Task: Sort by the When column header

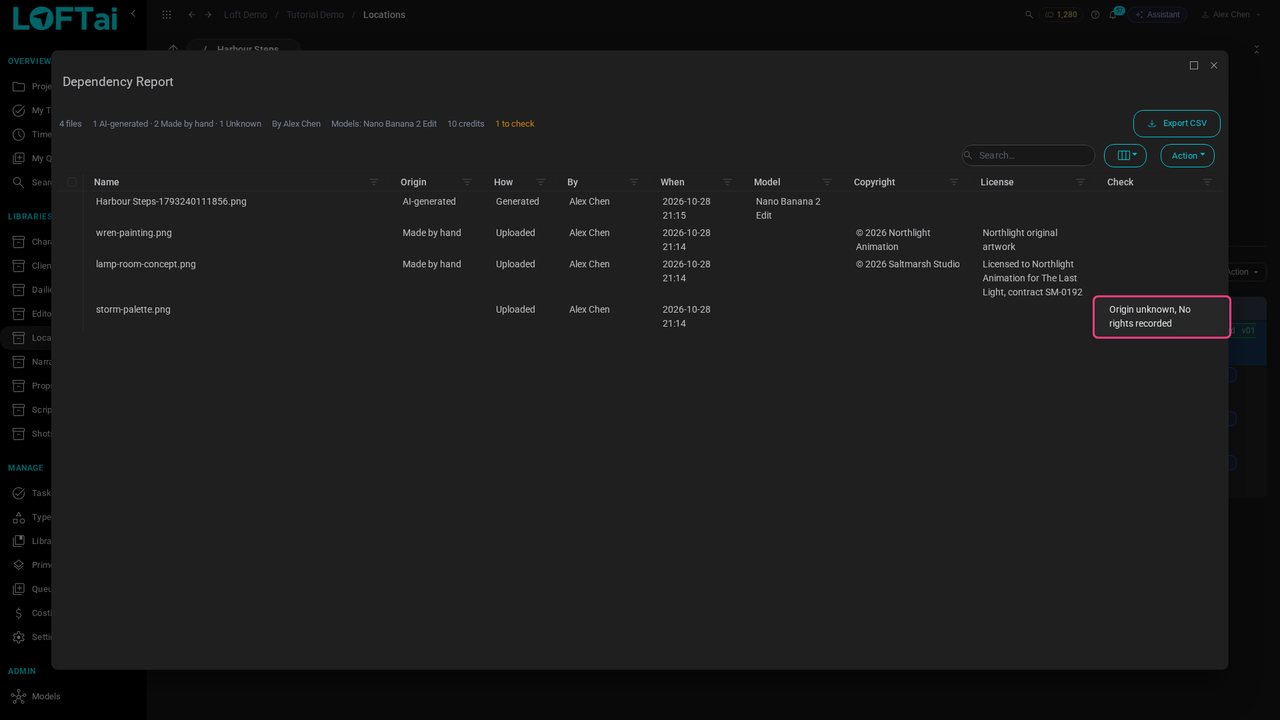Action: pos(672,182)
